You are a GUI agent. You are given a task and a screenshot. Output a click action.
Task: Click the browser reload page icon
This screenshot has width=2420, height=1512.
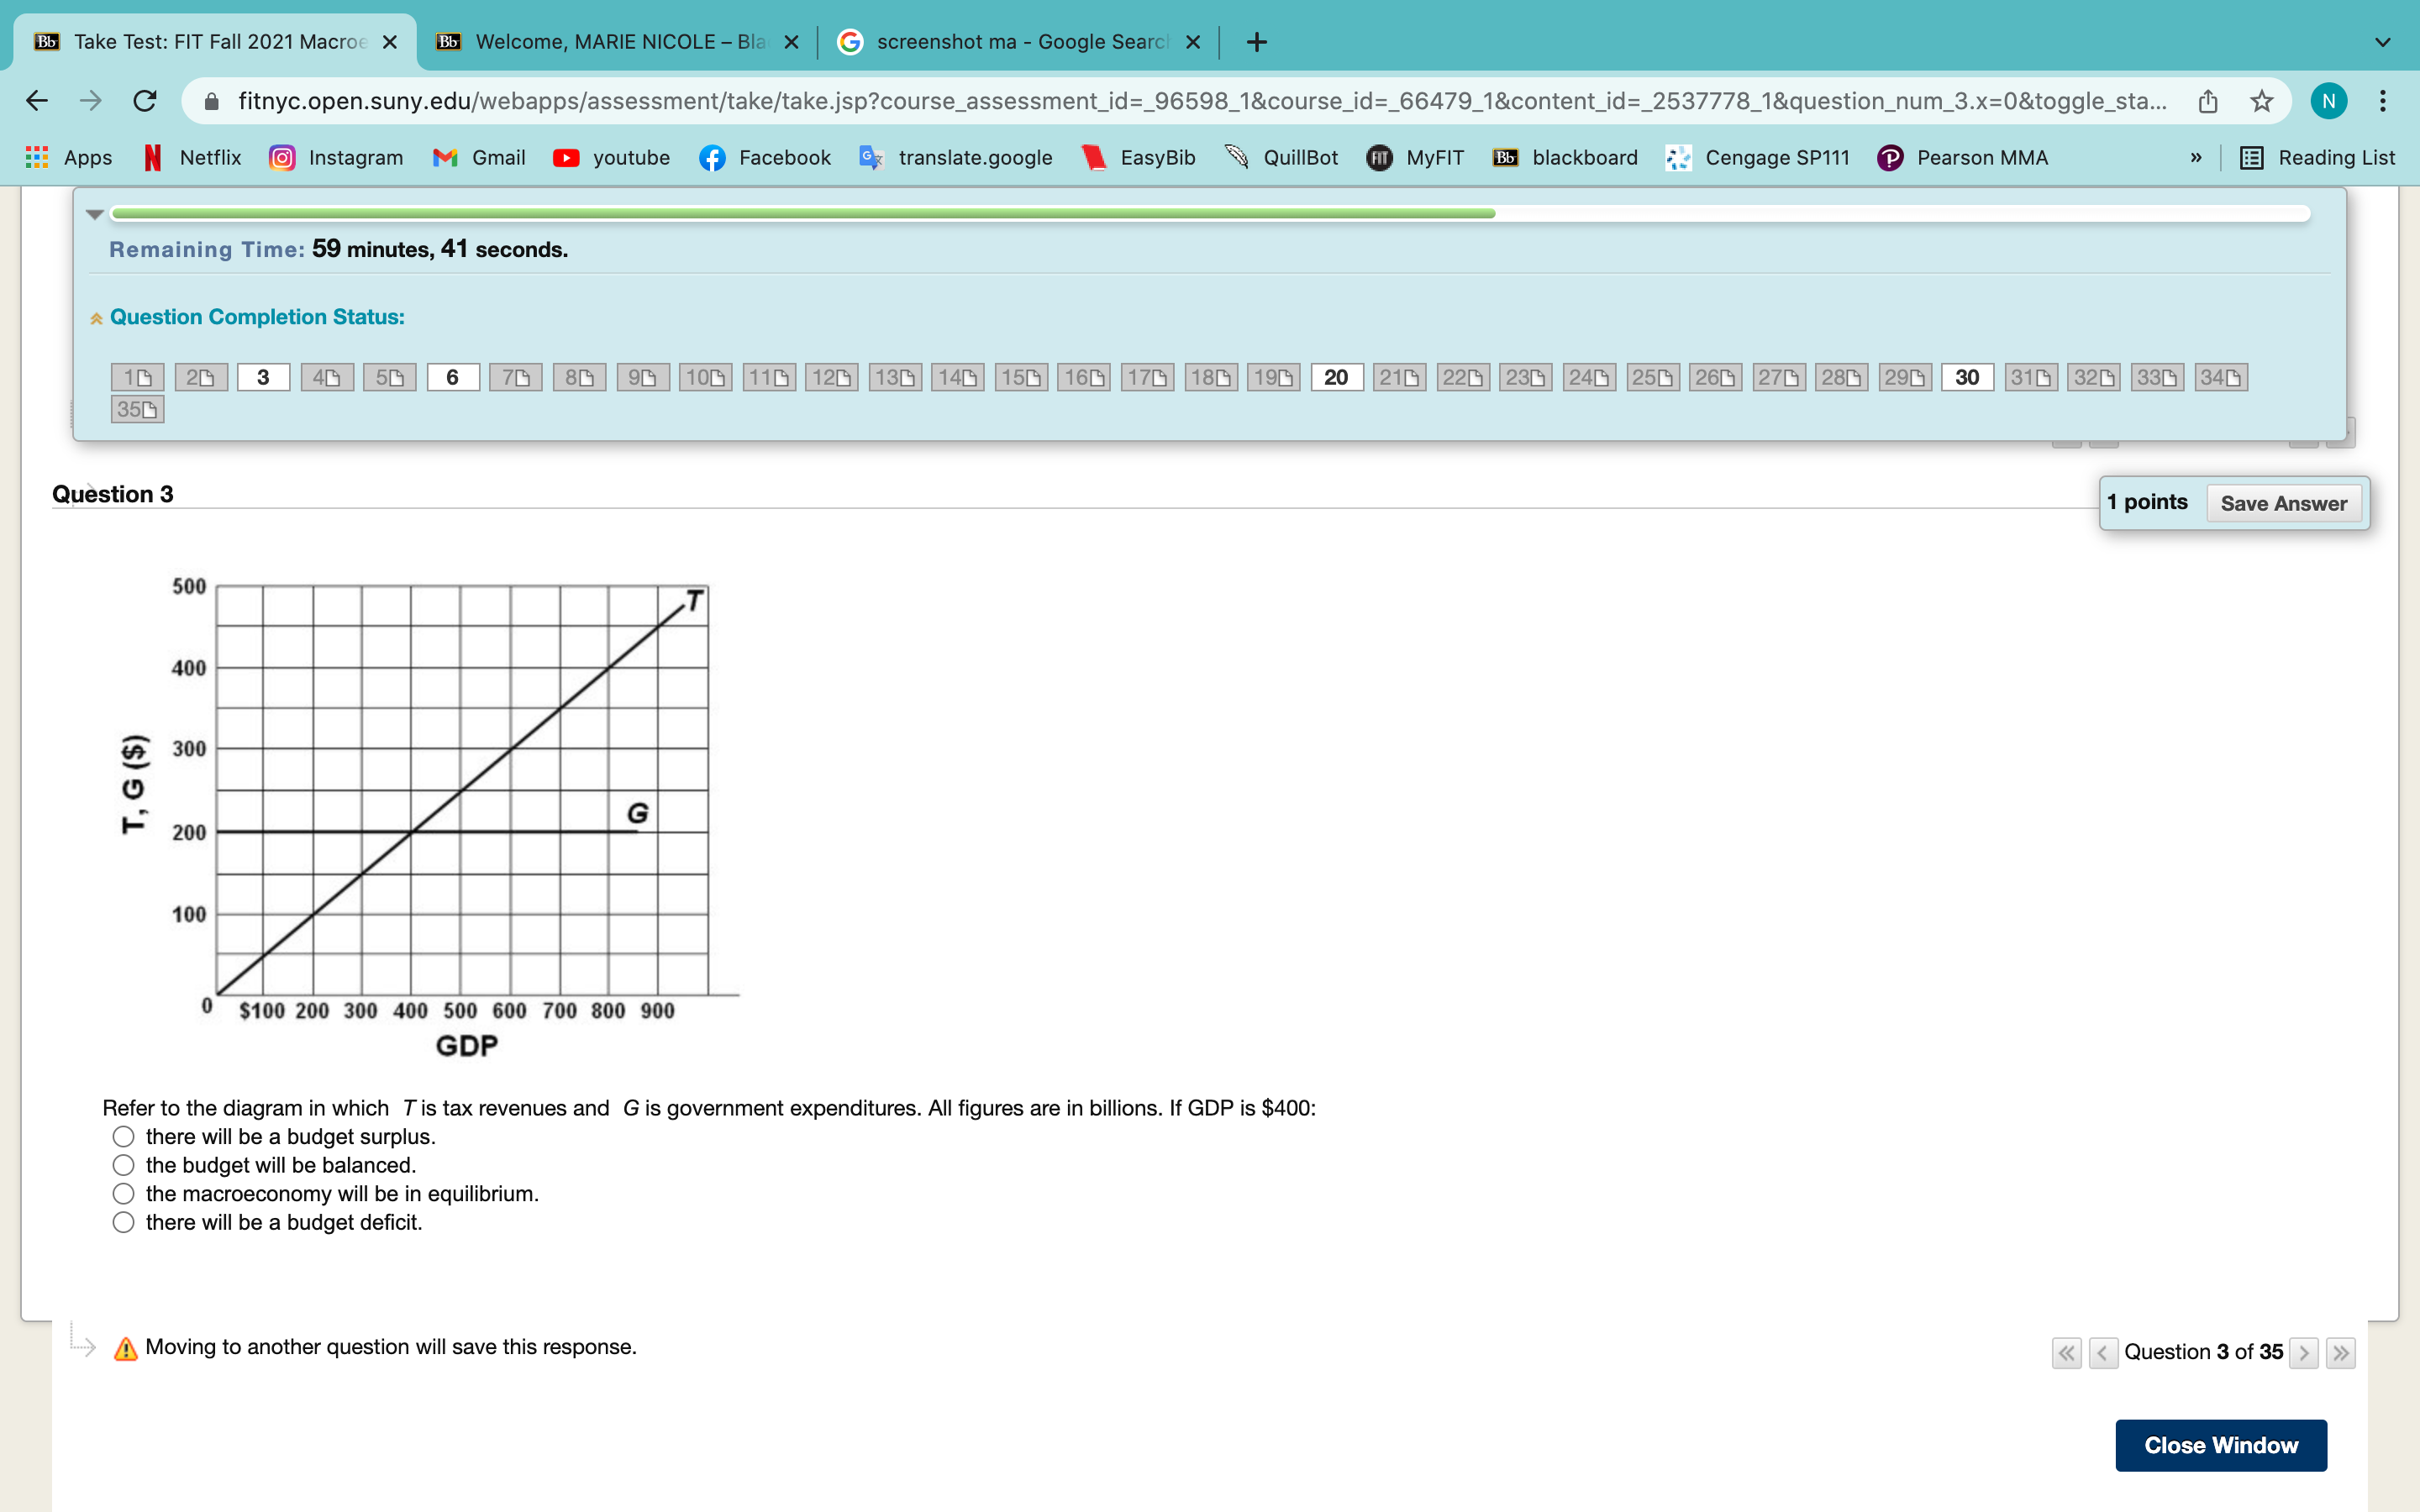coord(145,101)
